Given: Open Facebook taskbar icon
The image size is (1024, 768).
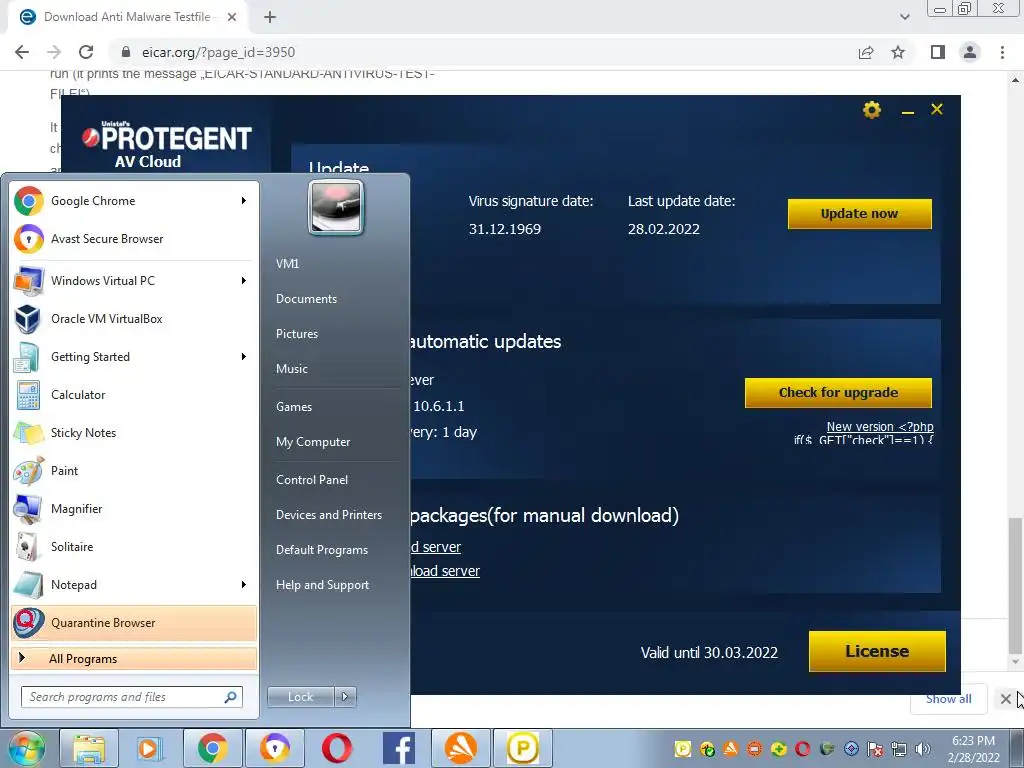Looking at the screenshot, I should point(398,748).
